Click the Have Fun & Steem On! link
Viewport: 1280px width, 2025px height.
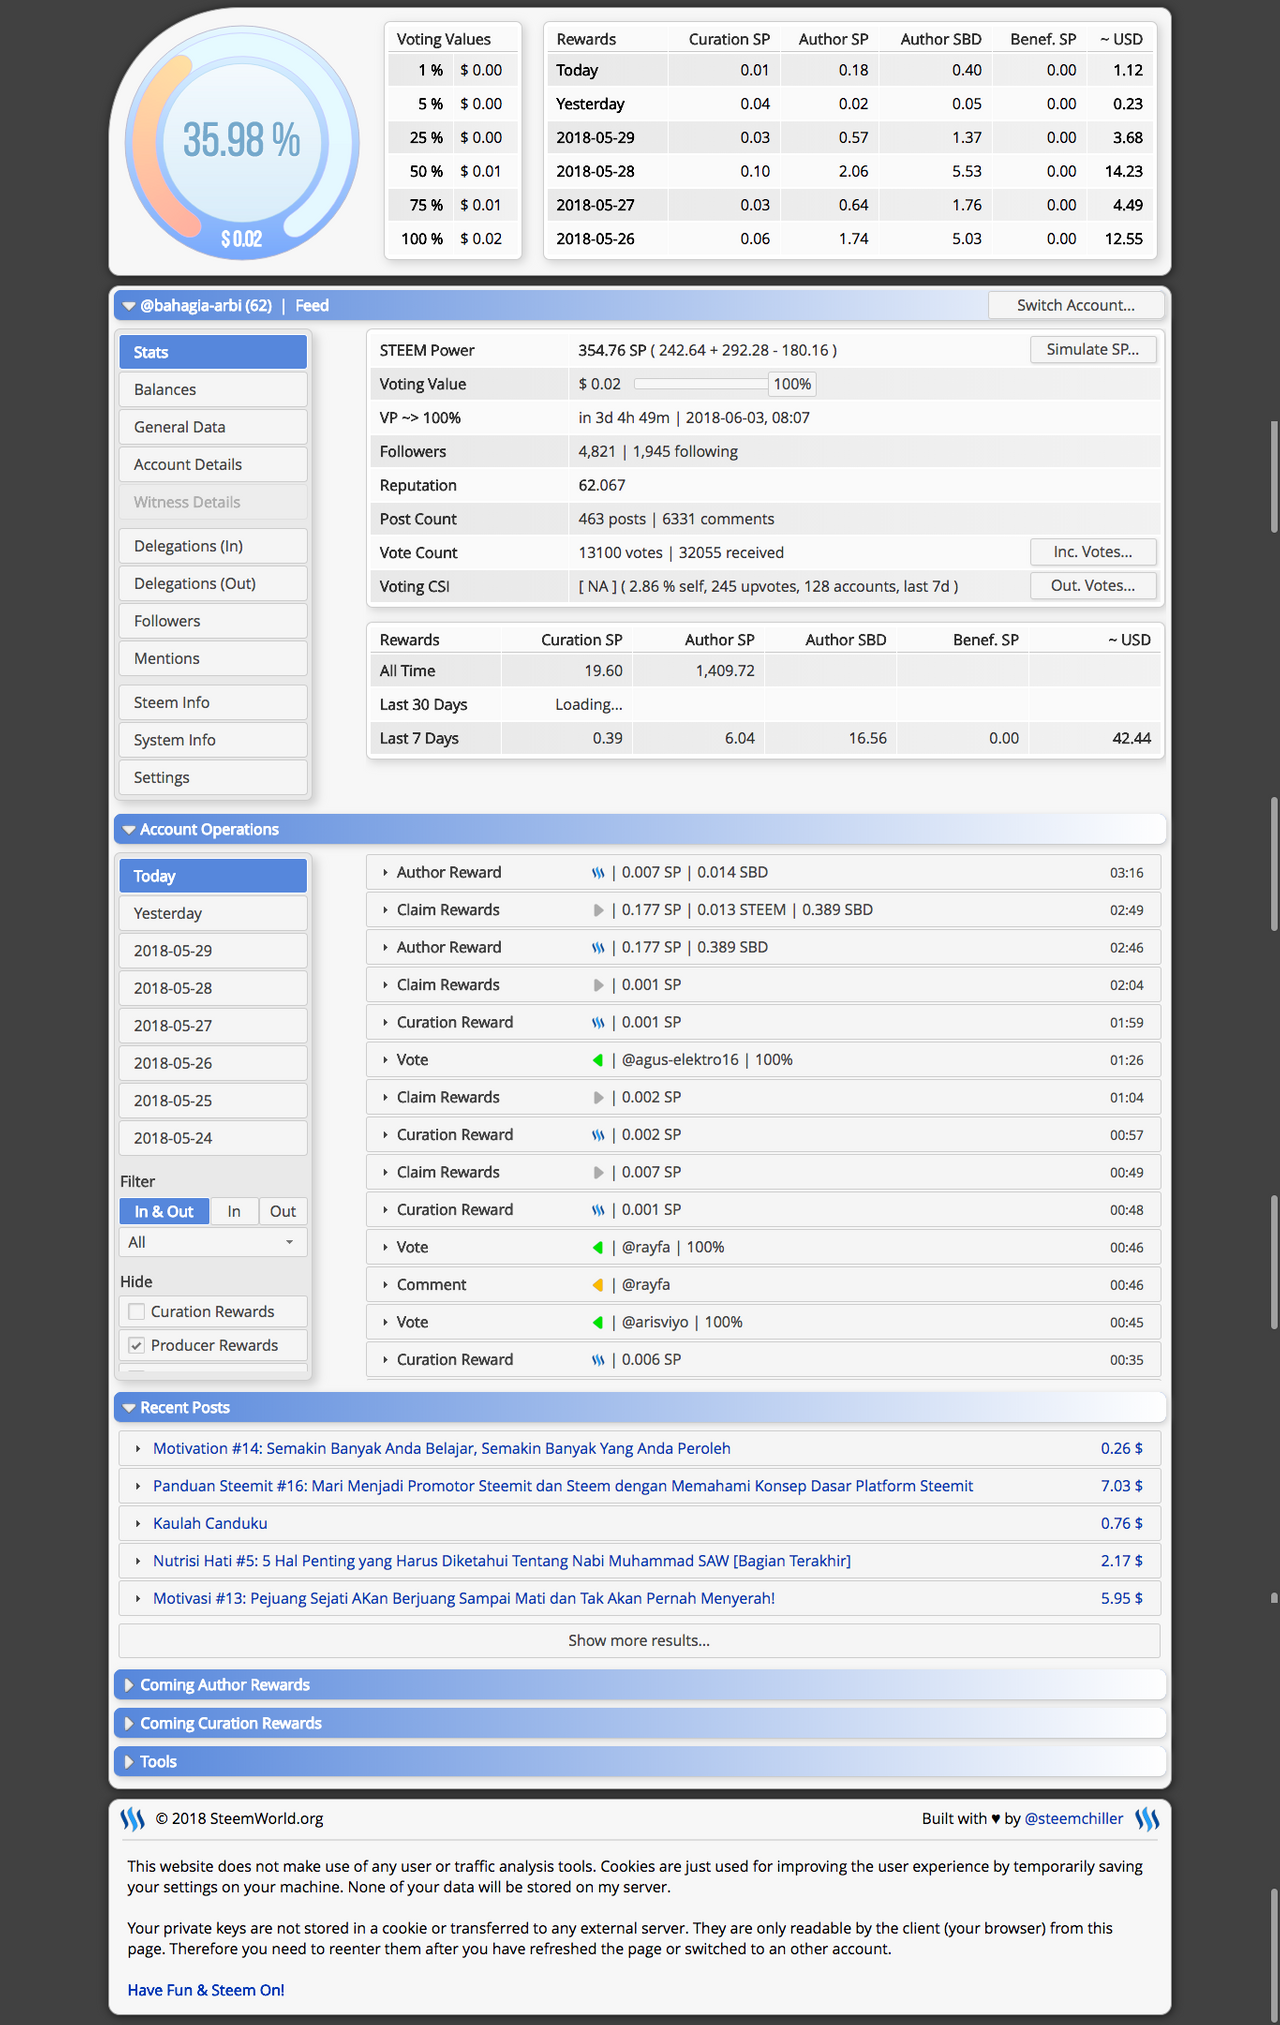pyautogui.click(x=206, y=1990)
